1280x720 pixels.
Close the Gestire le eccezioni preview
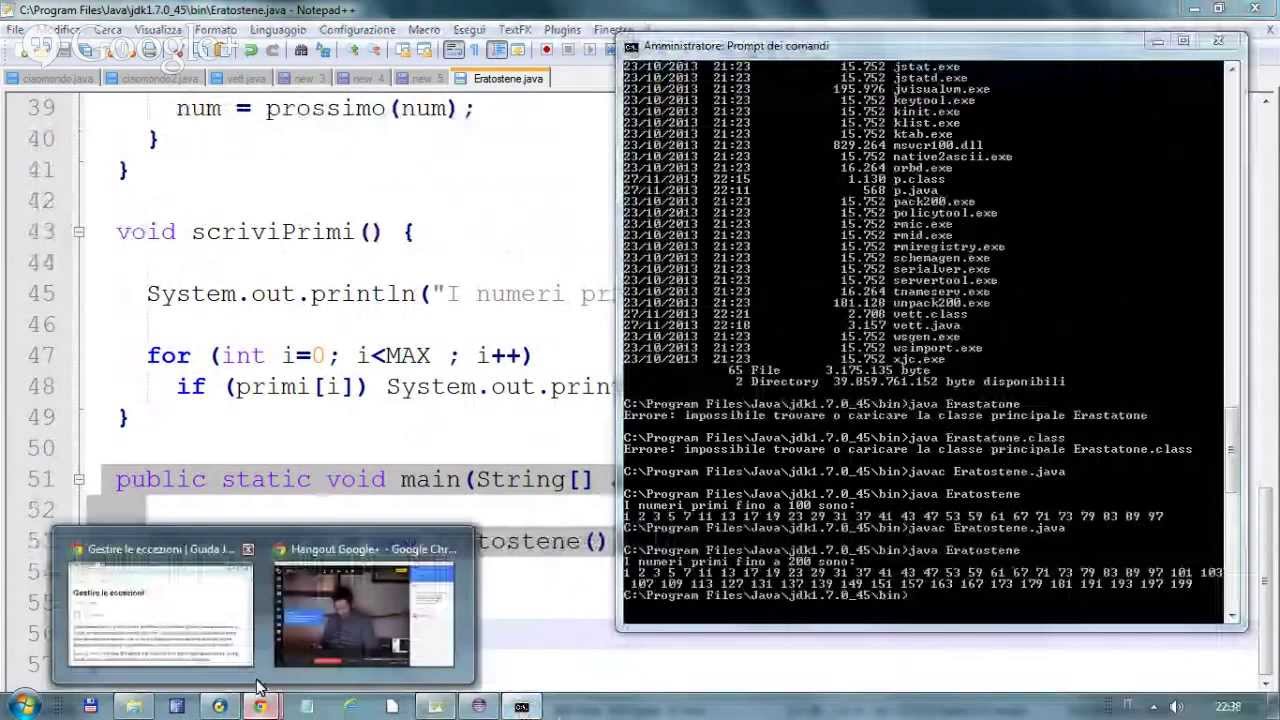(248, 549)
